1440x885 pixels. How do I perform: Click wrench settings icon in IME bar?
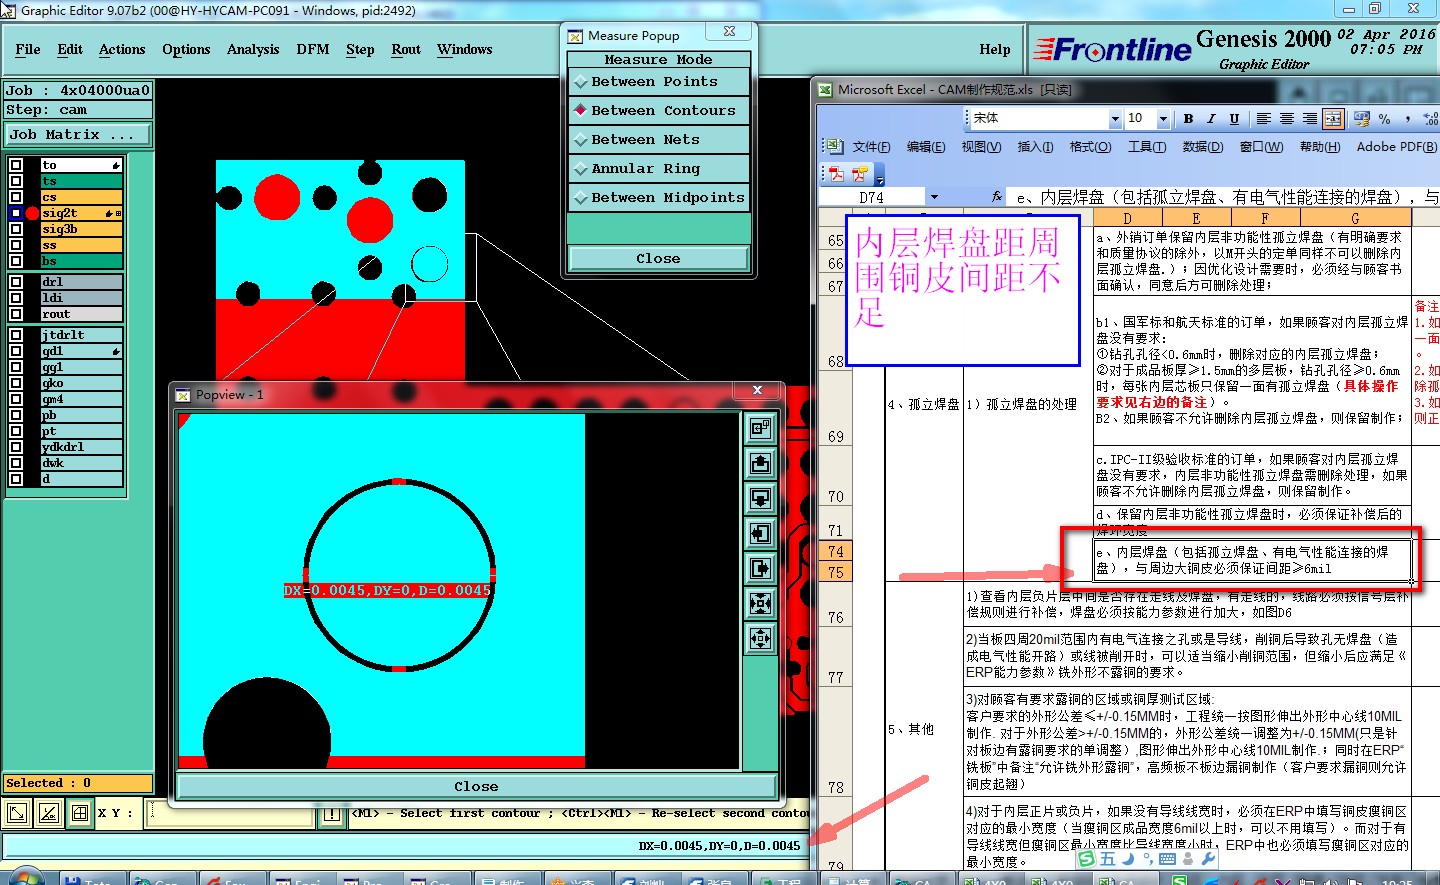(1208, 859)
